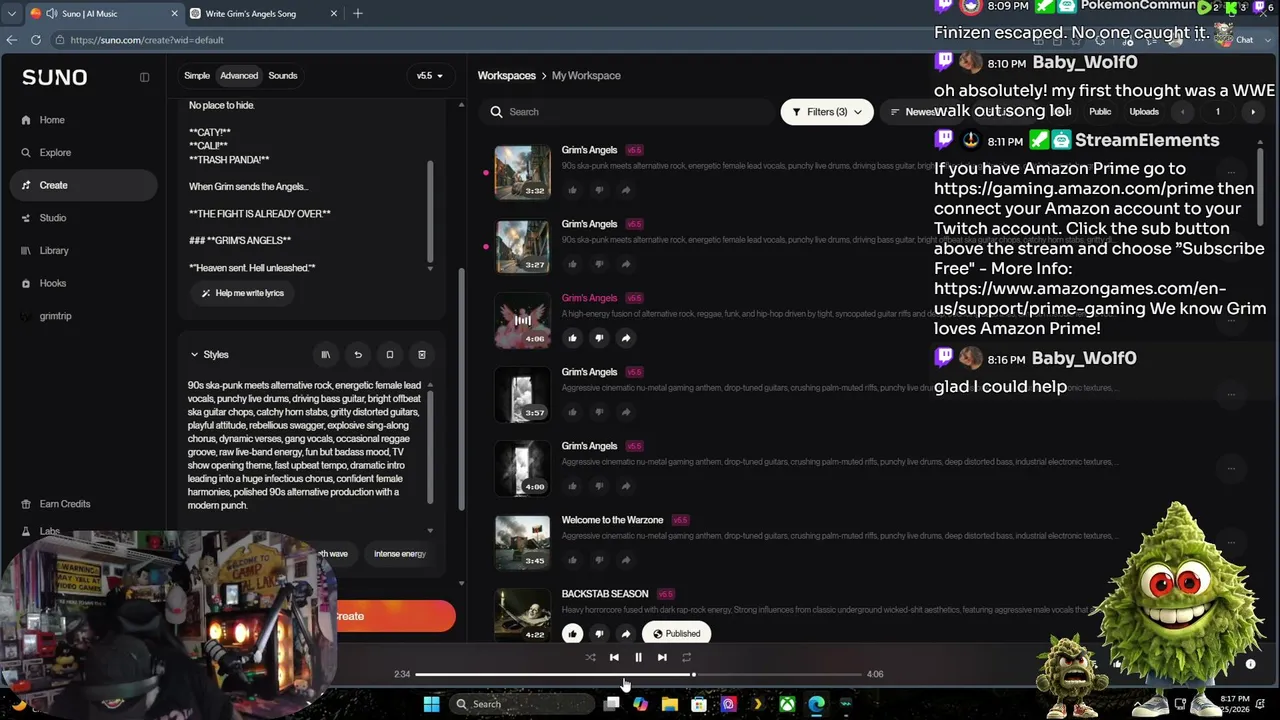Screen dimensions: 1280x720
Task: Like the Grim's Angels song lasting 3:27
Action: [x=572, y=264]
